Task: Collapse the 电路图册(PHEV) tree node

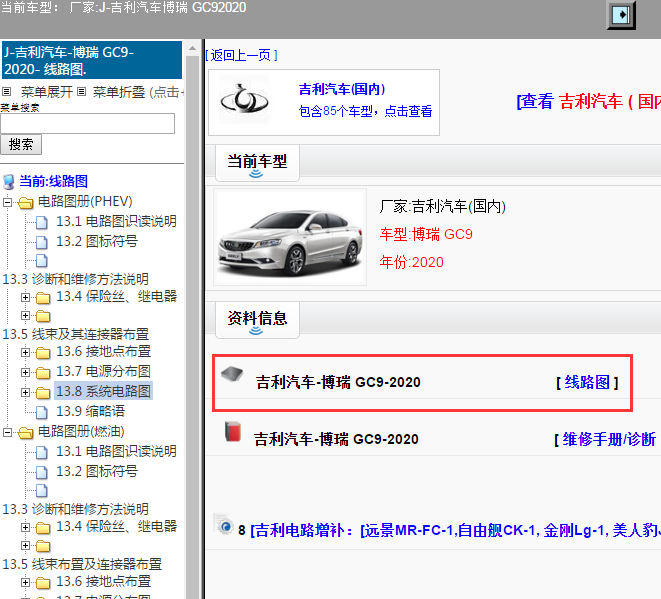Action: (7, 202)
